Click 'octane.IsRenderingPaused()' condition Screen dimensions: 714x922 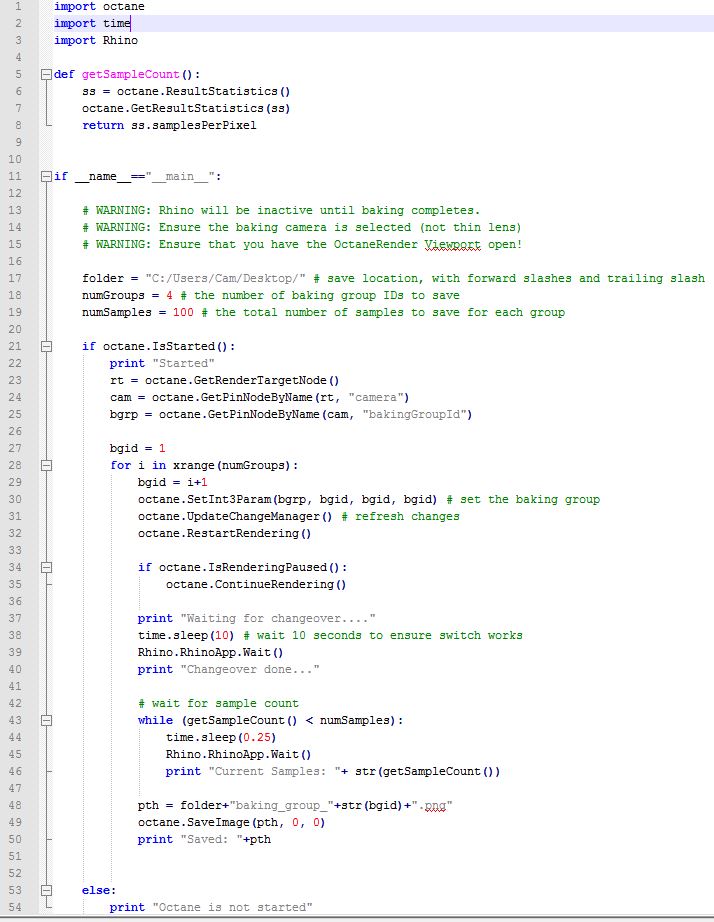249,567
